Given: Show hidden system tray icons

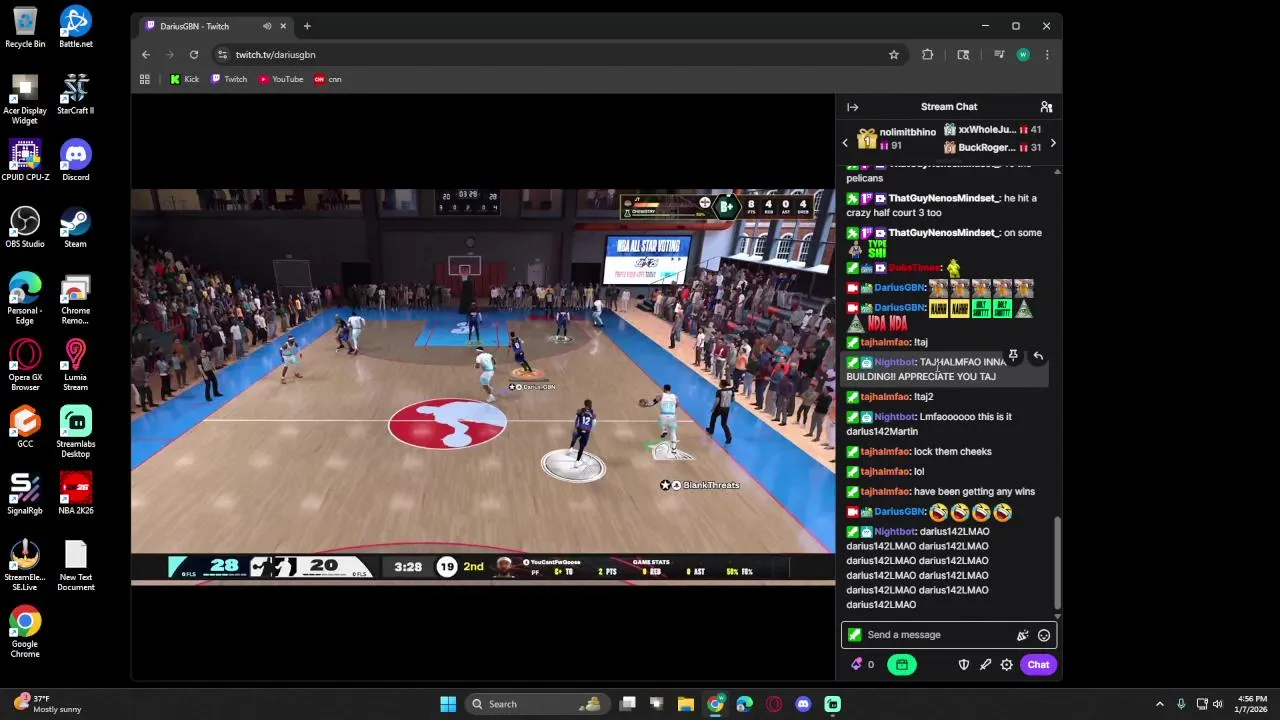Looking at the screenshot, I should tap(1159, 704).
